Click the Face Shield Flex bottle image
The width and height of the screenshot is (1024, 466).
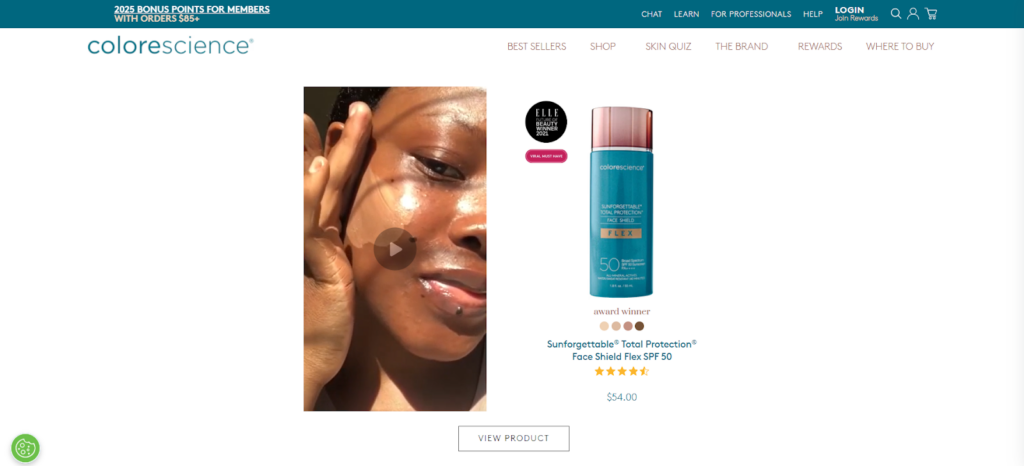pyautogui.click(x=621, y=202)
